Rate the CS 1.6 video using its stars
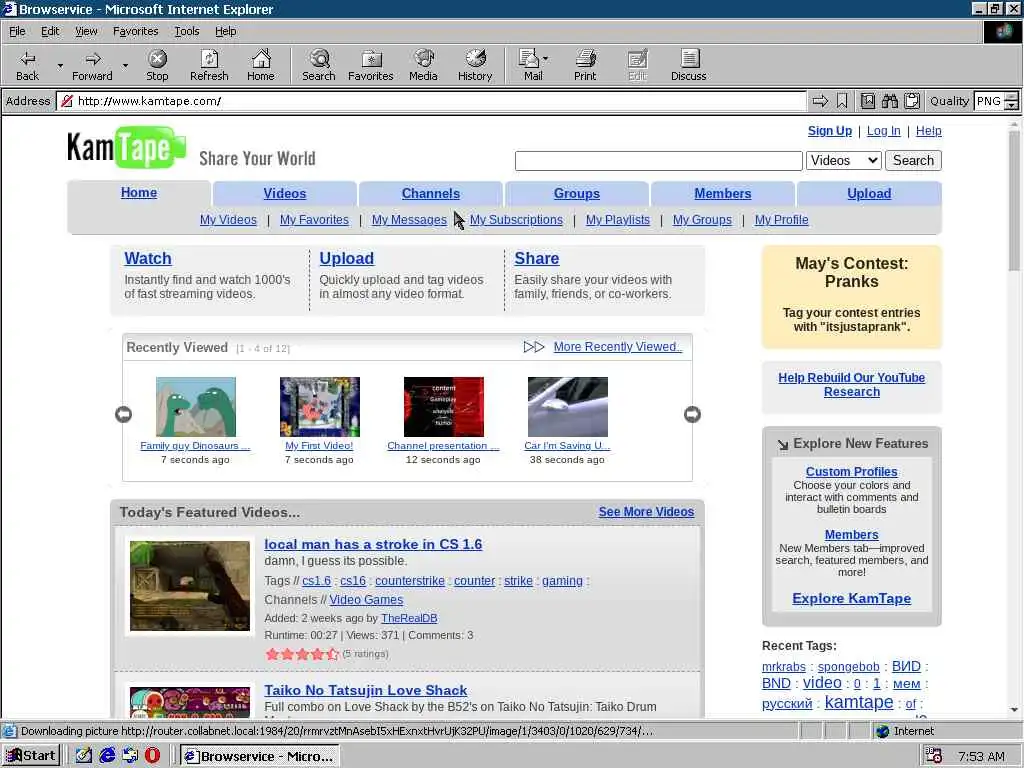 pyautogui.click(x=302, y=654)
